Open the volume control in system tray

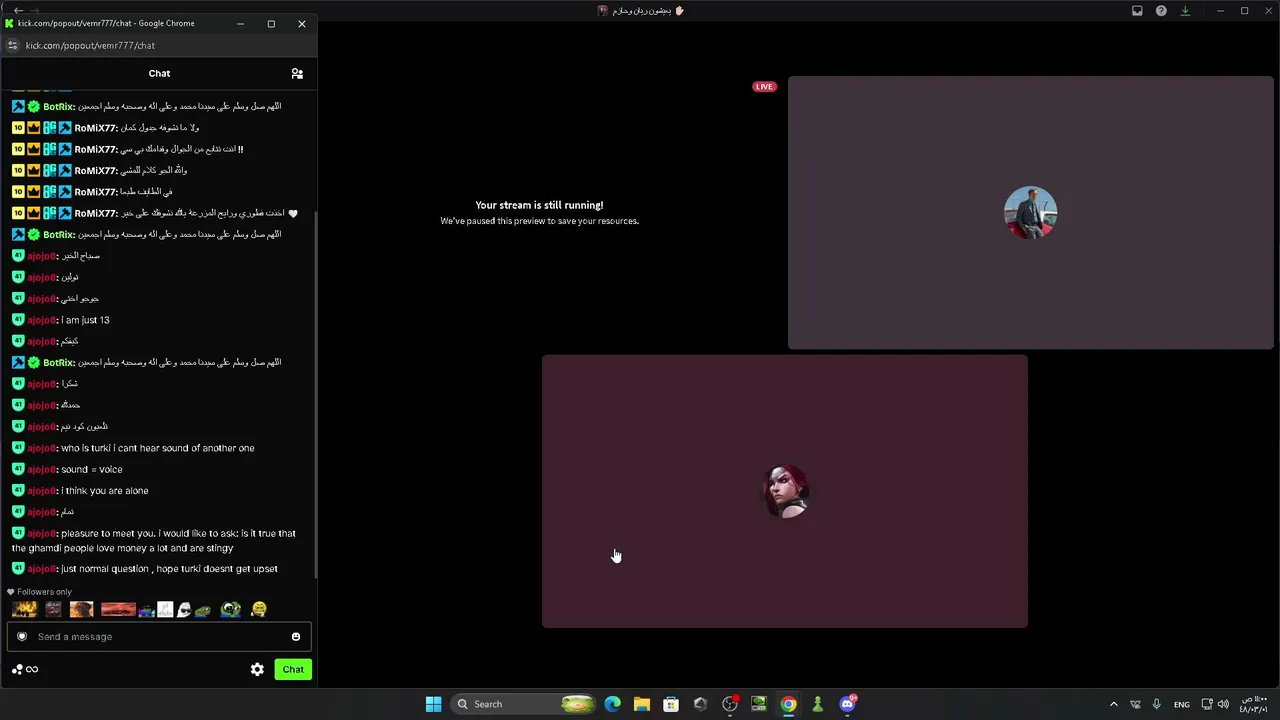click(x=1223, y=704)
